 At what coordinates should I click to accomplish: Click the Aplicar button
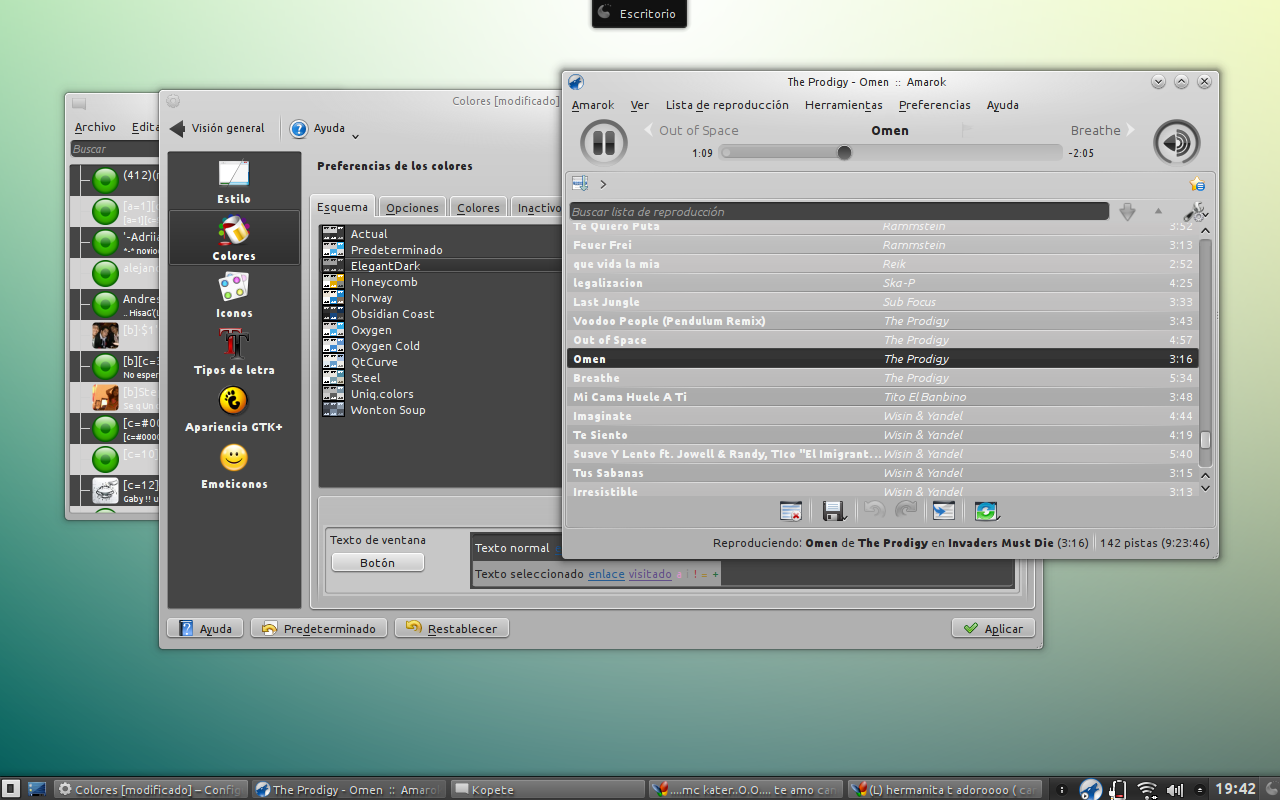[993, 628]
